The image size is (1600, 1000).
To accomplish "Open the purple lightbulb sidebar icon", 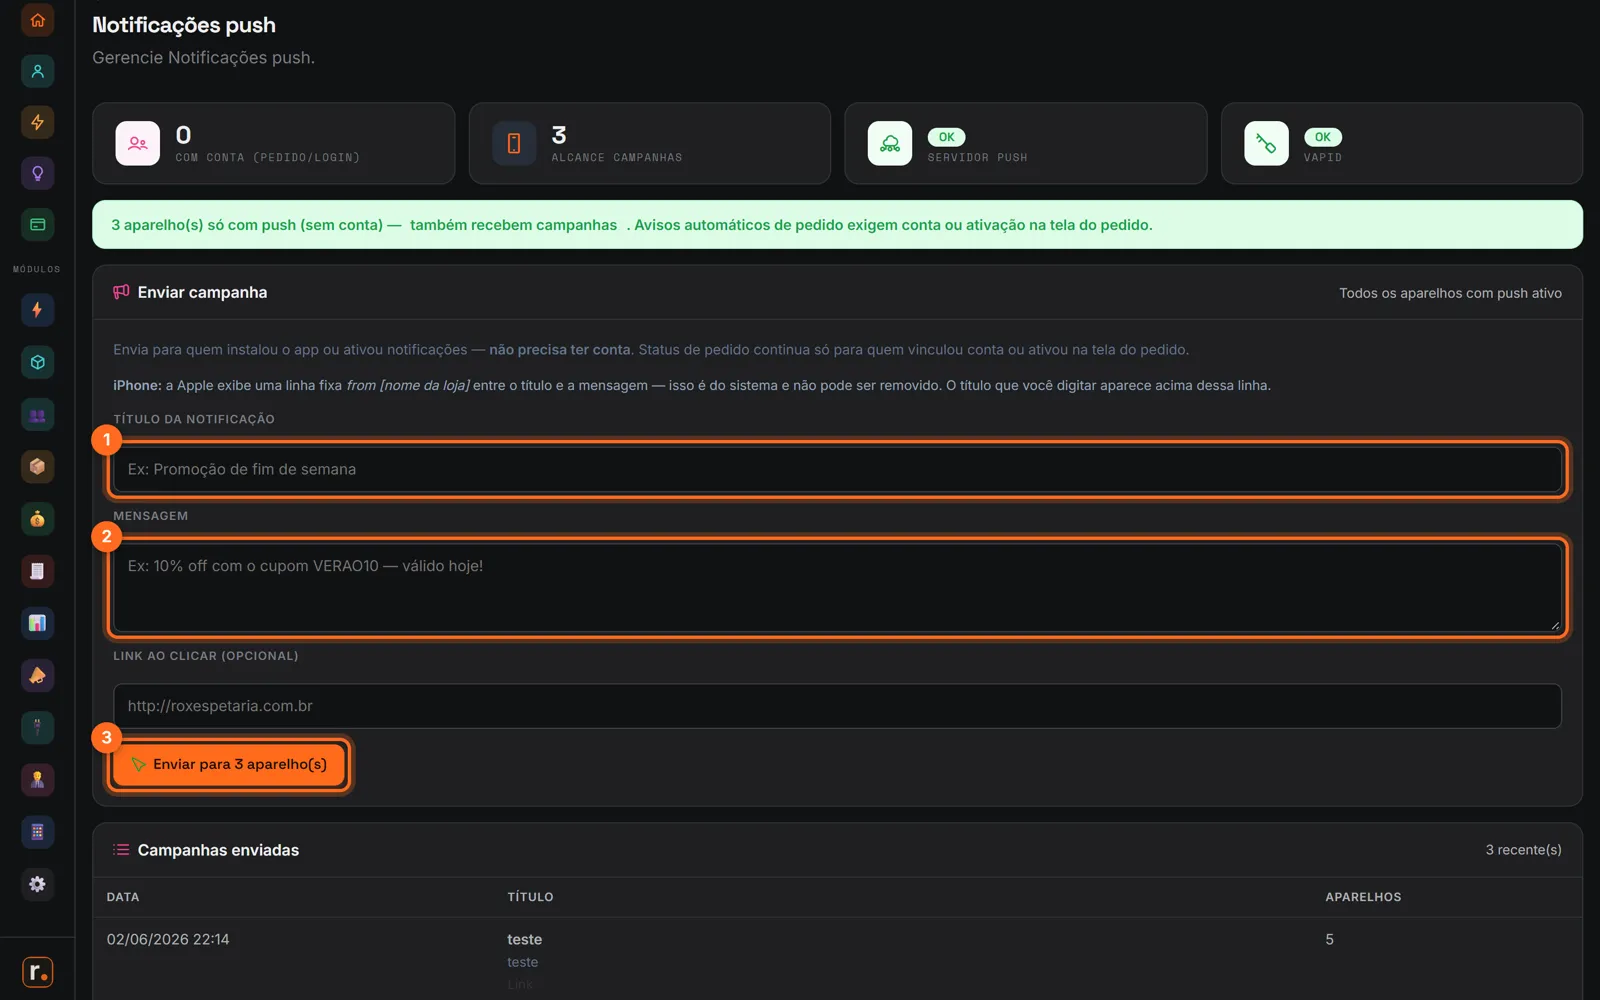I will click(37, 173).
